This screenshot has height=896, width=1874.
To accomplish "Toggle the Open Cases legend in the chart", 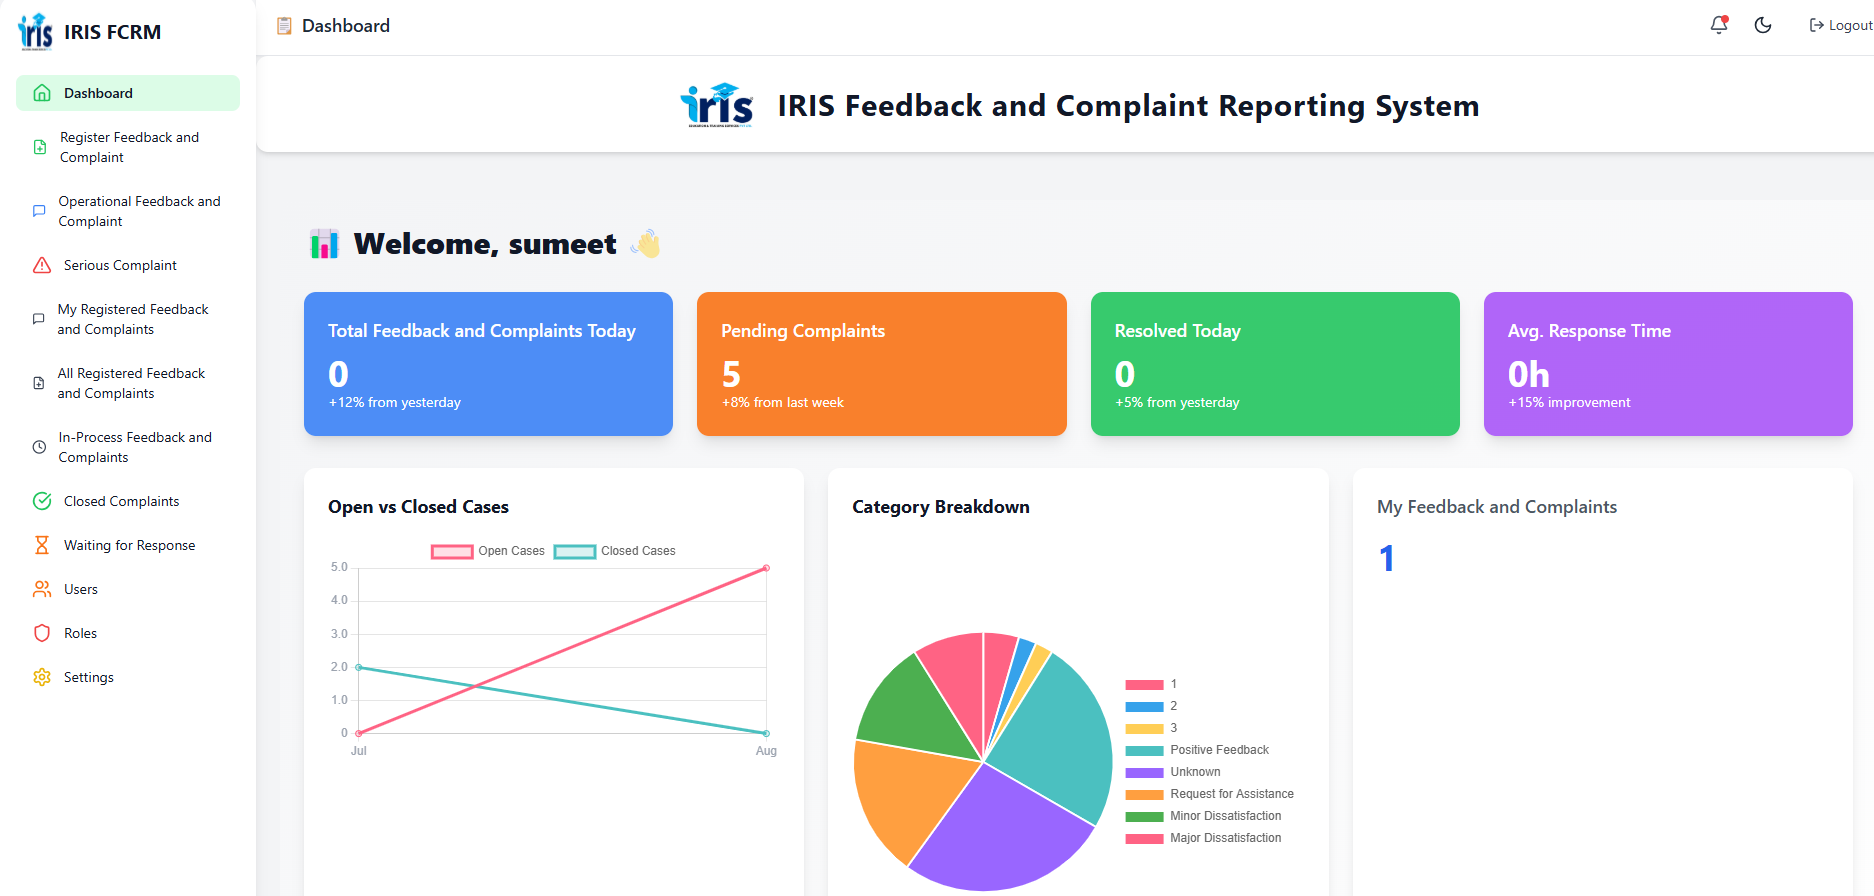I will [488, 551].
